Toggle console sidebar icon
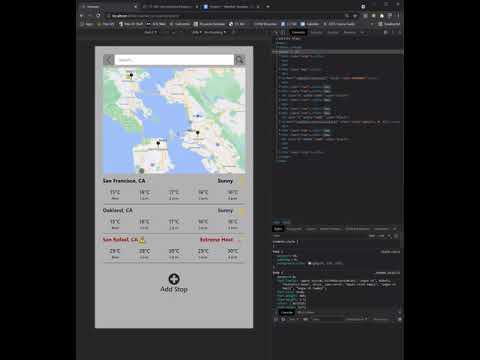480x360 pixels. tap(276, 319)
